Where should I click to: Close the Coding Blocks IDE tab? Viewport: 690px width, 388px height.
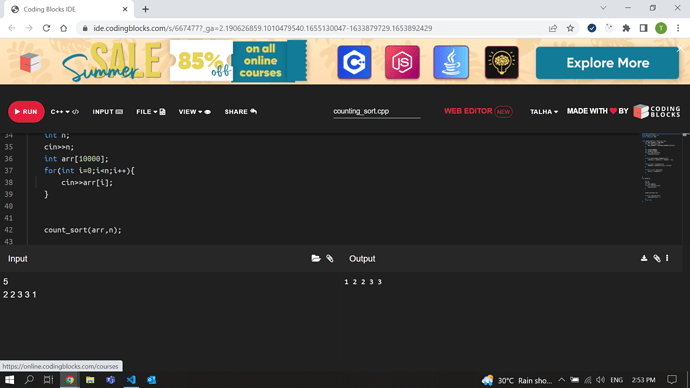[x=125, y=9]
